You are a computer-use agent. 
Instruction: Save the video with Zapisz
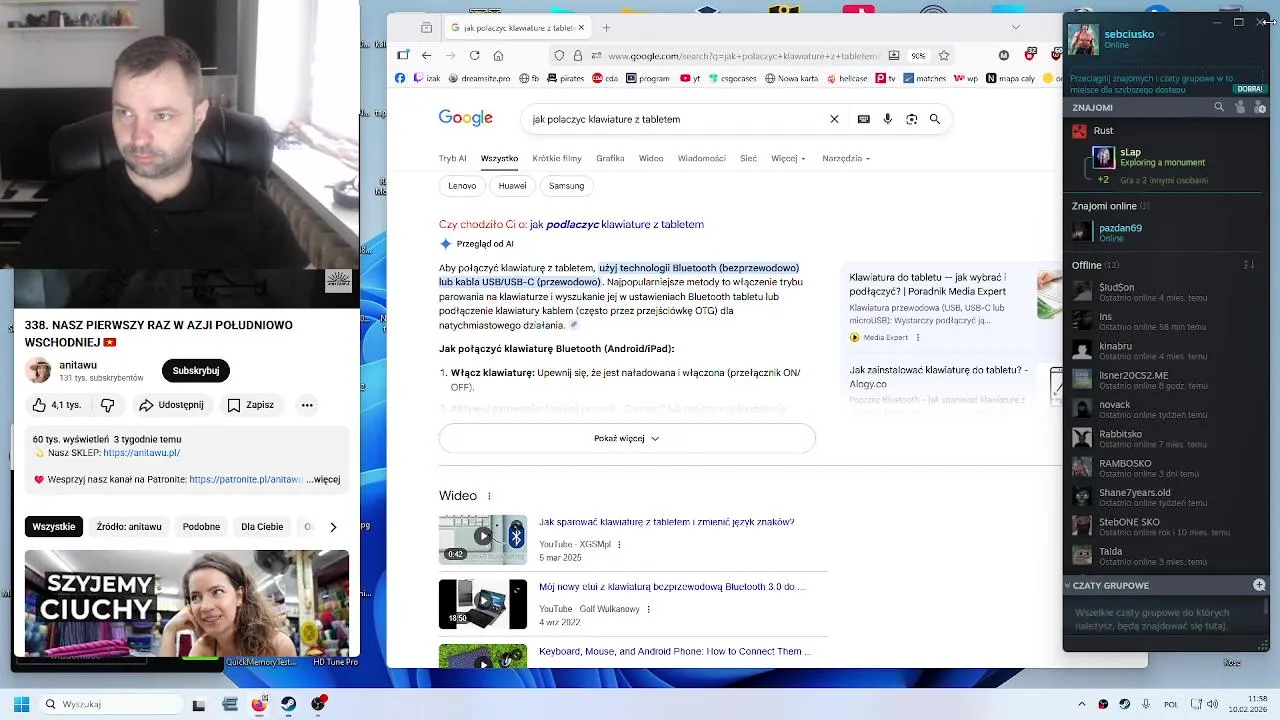pos(250,405)
